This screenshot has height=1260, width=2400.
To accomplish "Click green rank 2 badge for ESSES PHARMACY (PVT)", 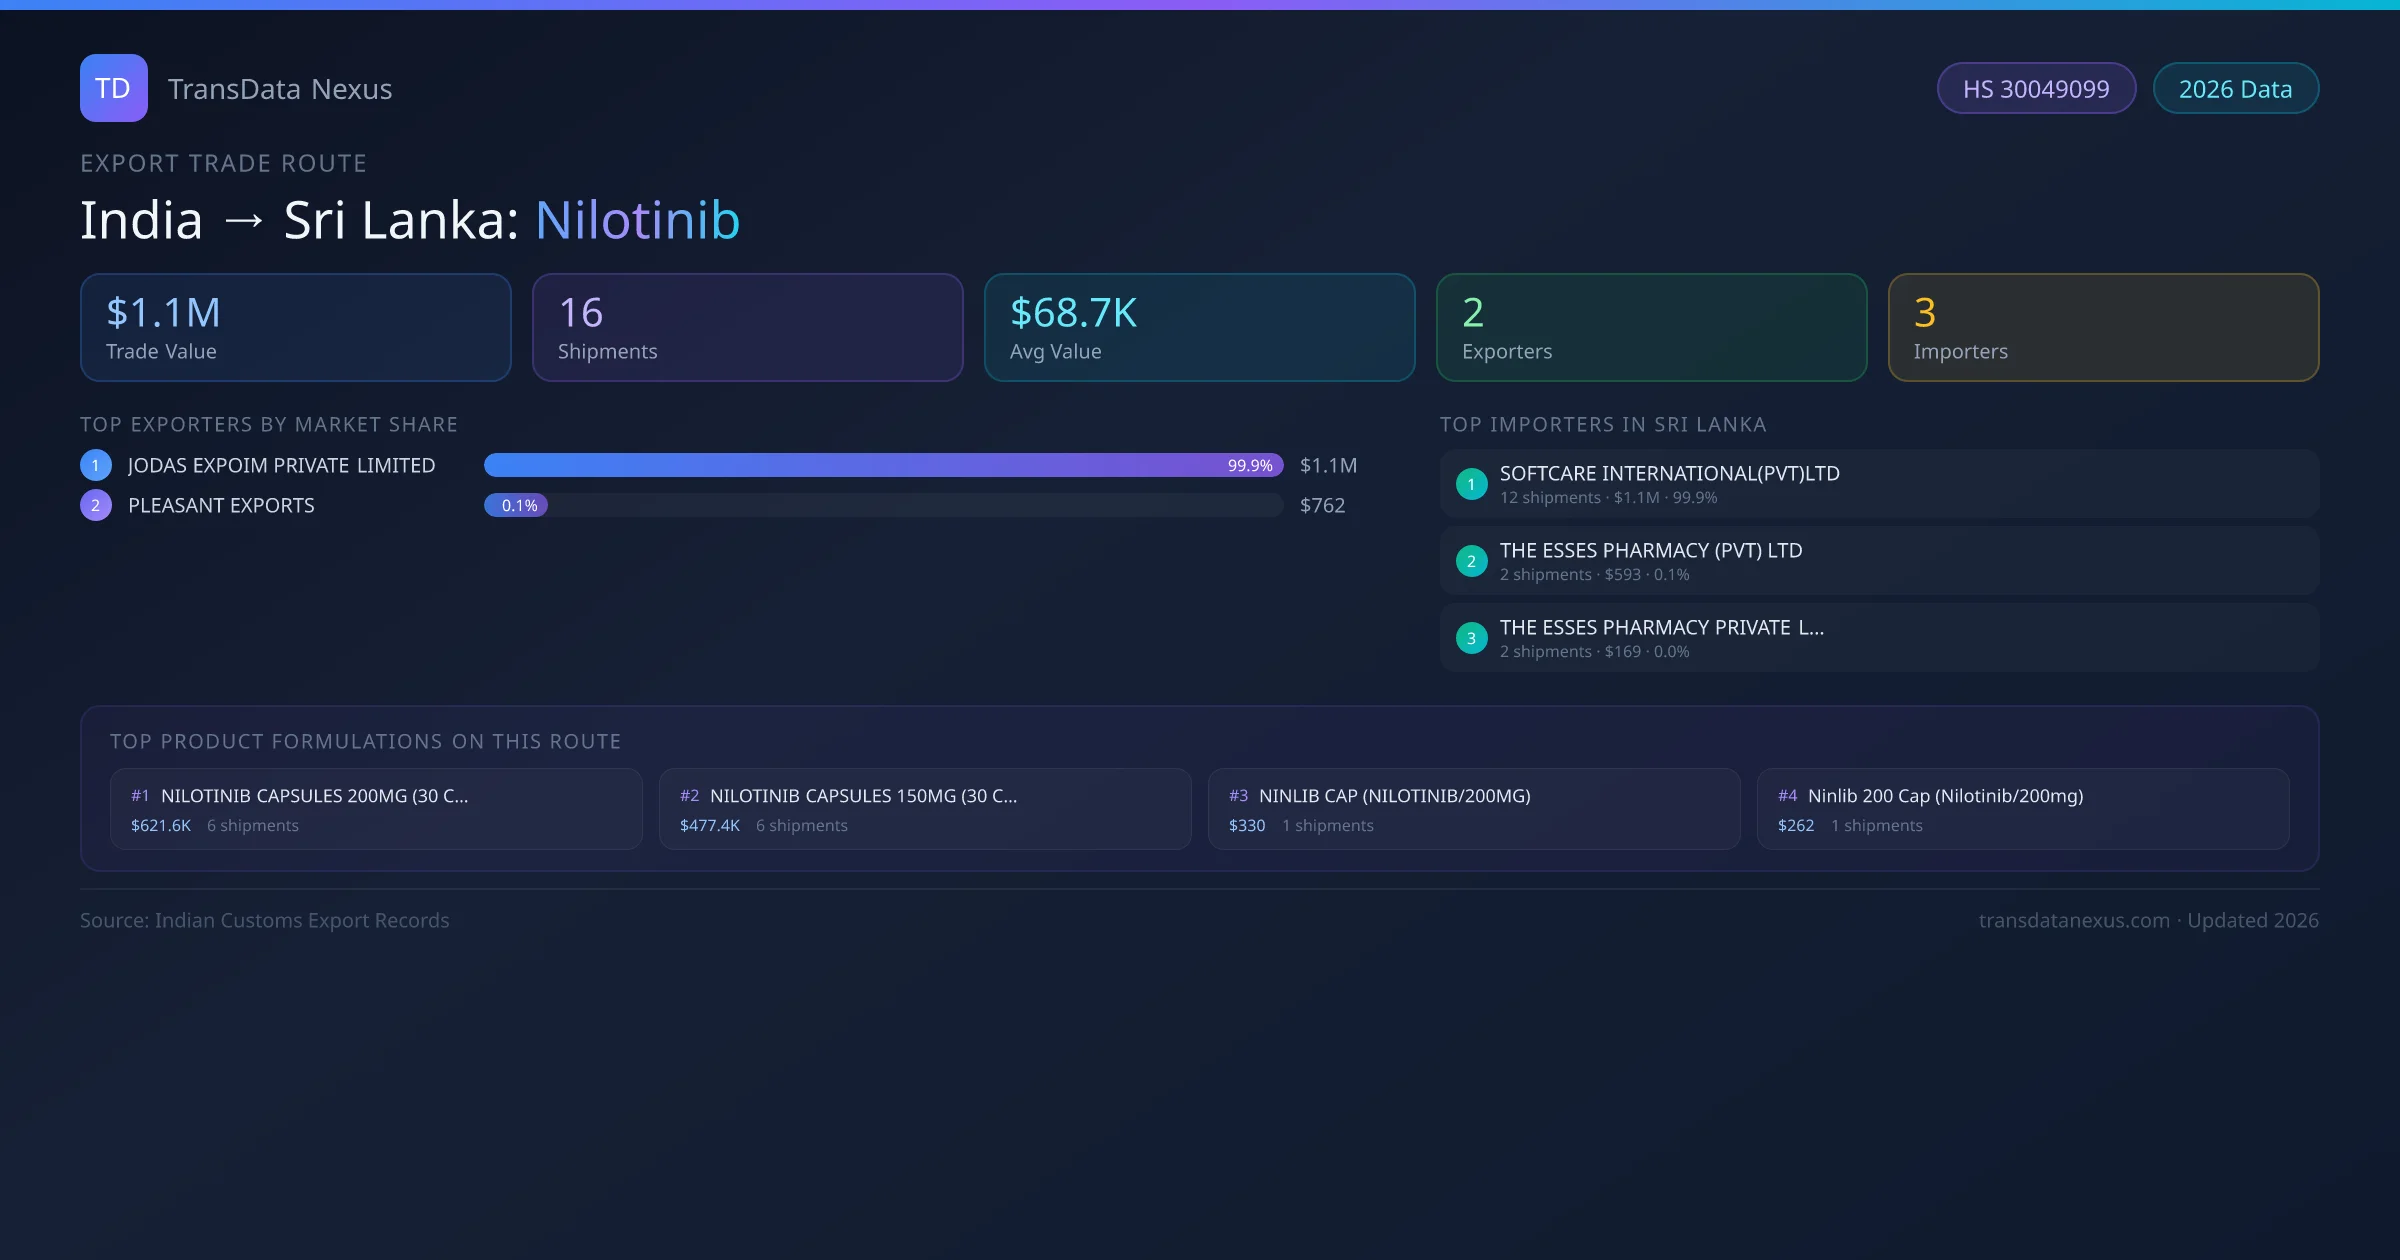I will tap(1471, 561).
